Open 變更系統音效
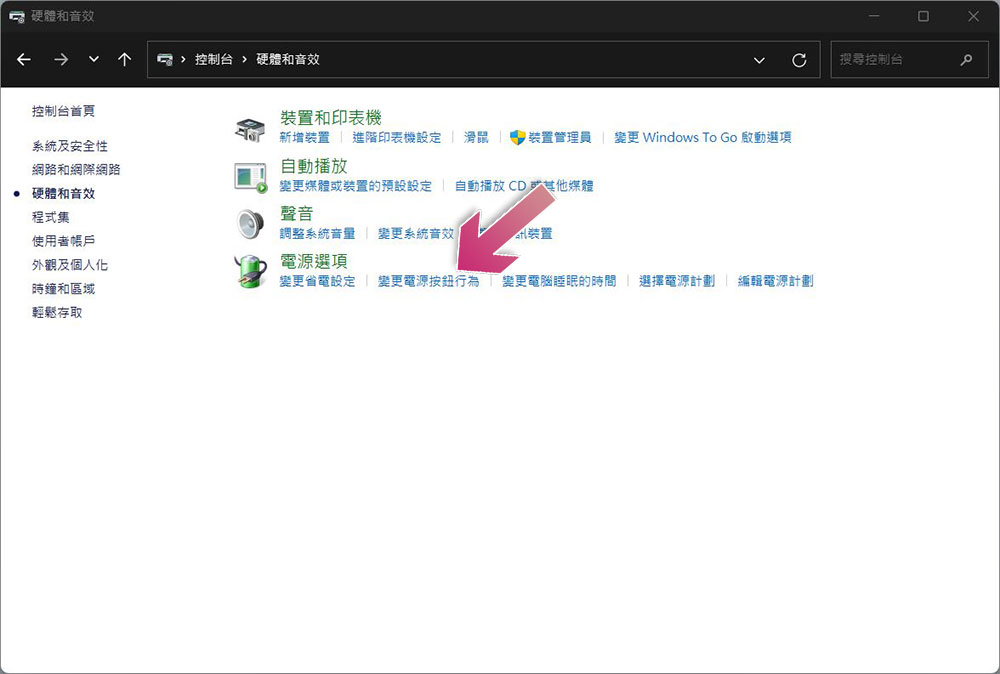This screenshot has width=1000, height=674. coord(416,233)
